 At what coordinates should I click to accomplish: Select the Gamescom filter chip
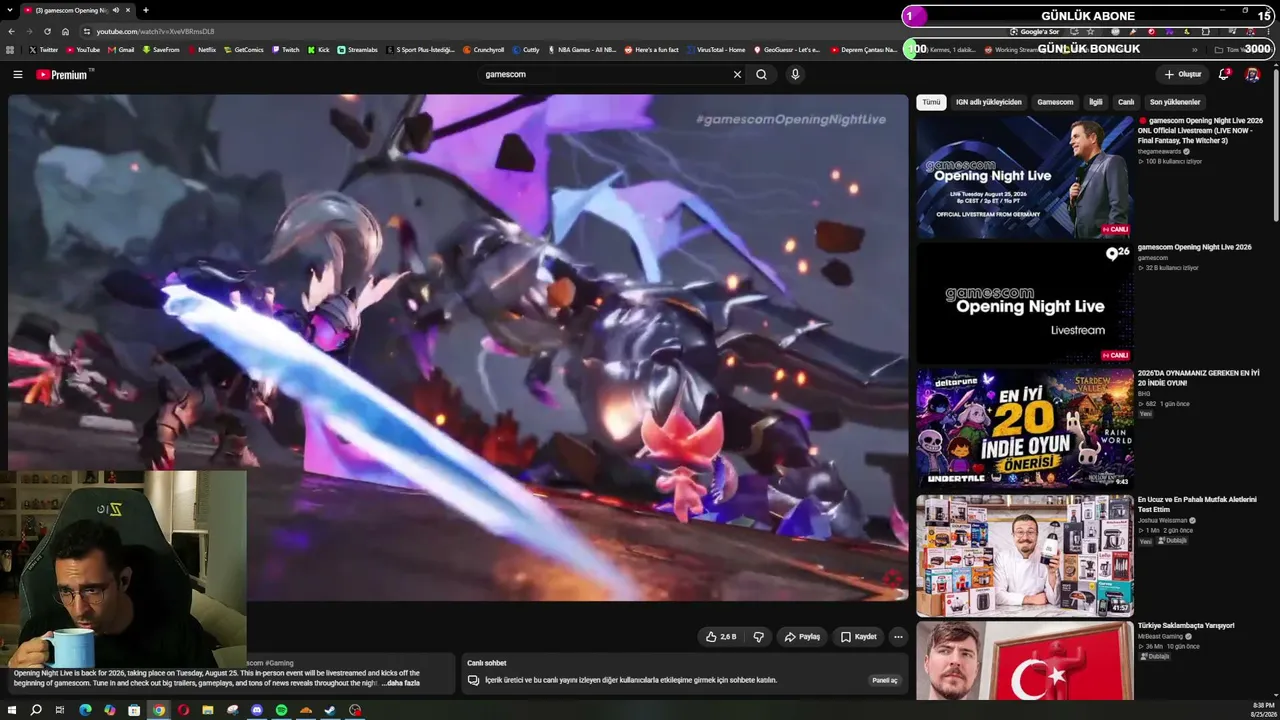tap(1055, 102)
